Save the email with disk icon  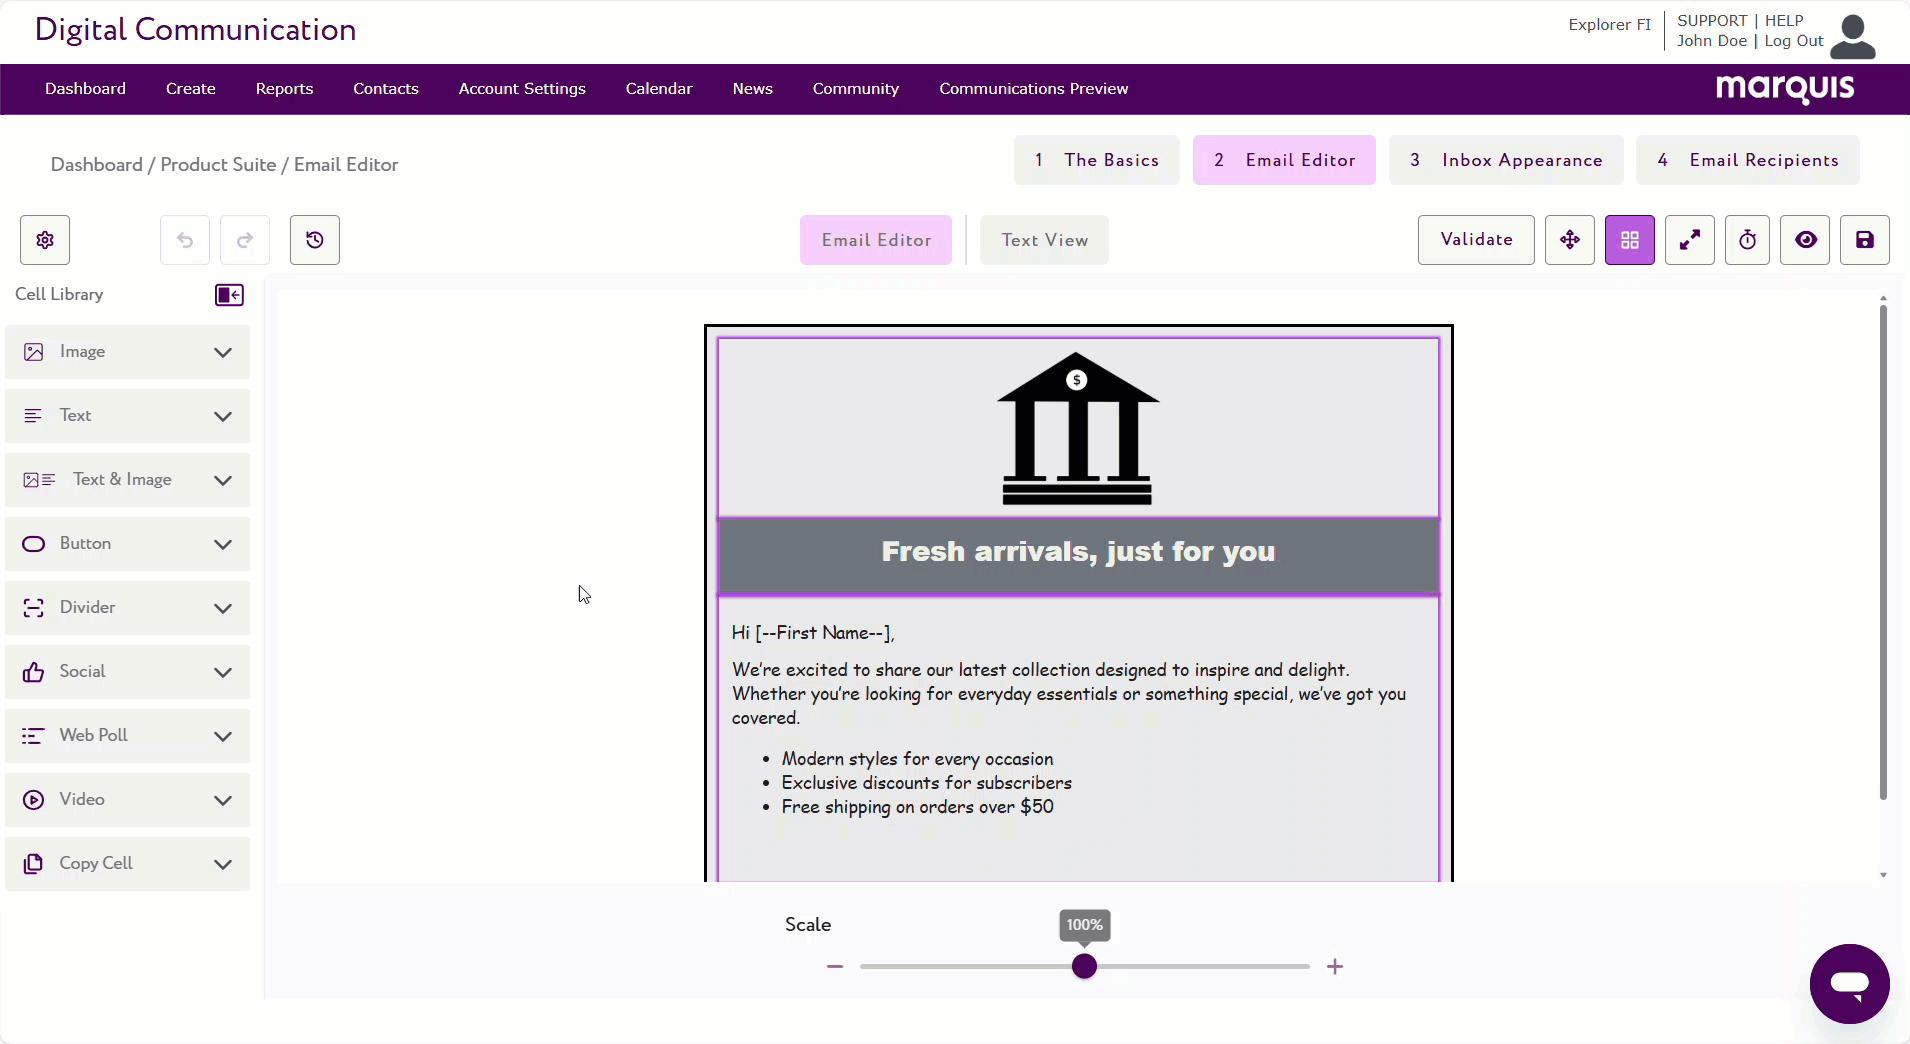1865,240
